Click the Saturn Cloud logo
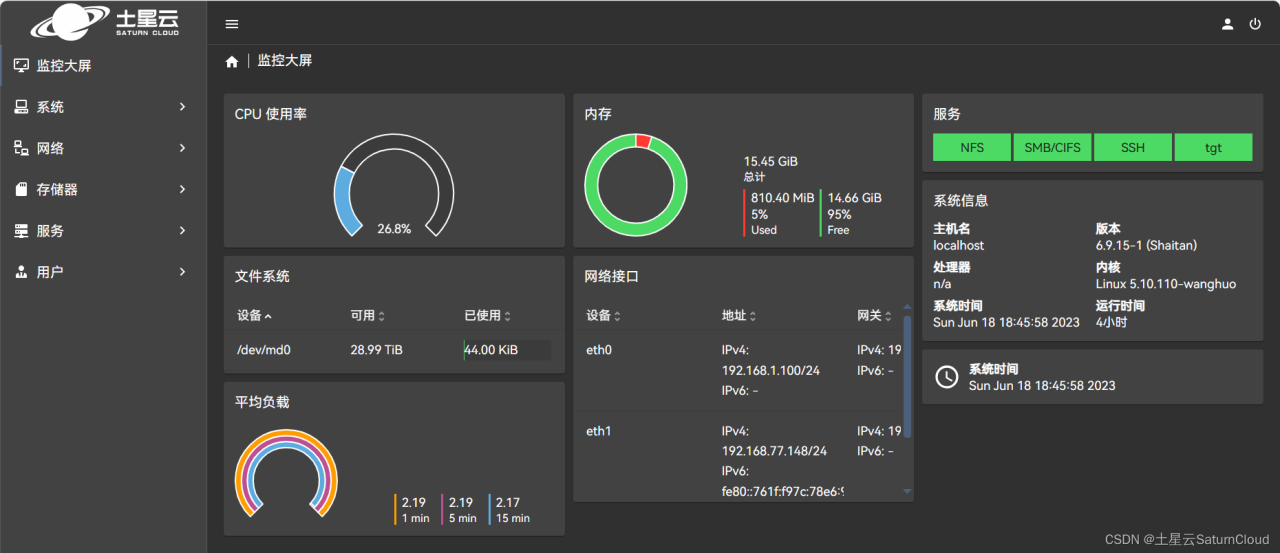The height and width of the screenshot is (553, 1280). [x=104, y=21]
